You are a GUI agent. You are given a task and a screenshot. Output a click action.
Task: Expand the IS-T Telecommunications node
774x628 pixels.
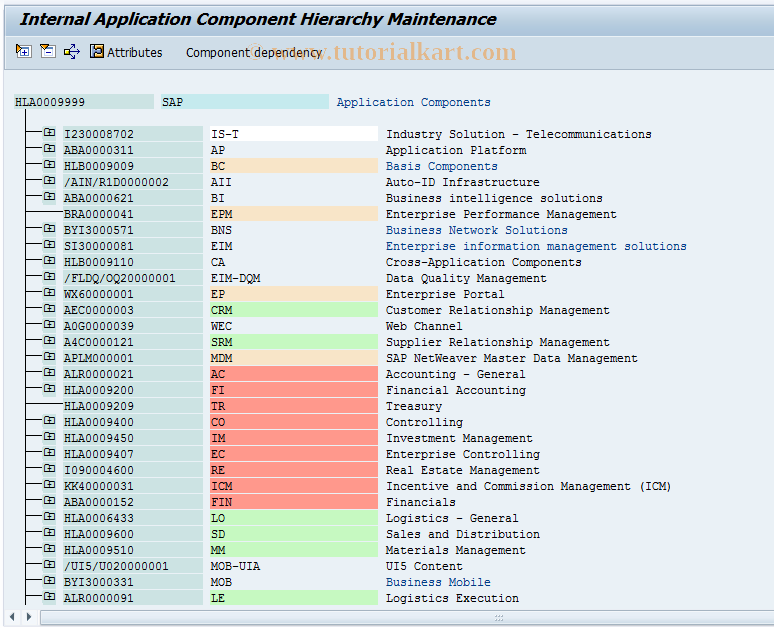click(x=49, y=132)
